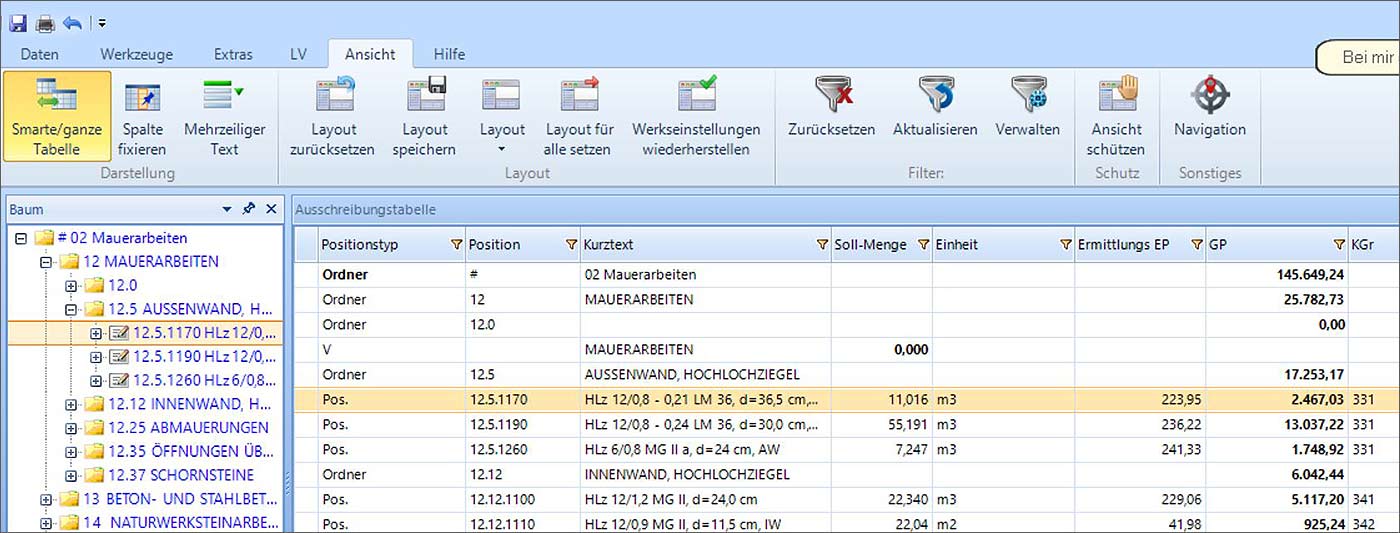1400x533 pixels.
Task: Expand 13 BETON- UND STAHLBET... folder
Action: click(46, 499)
